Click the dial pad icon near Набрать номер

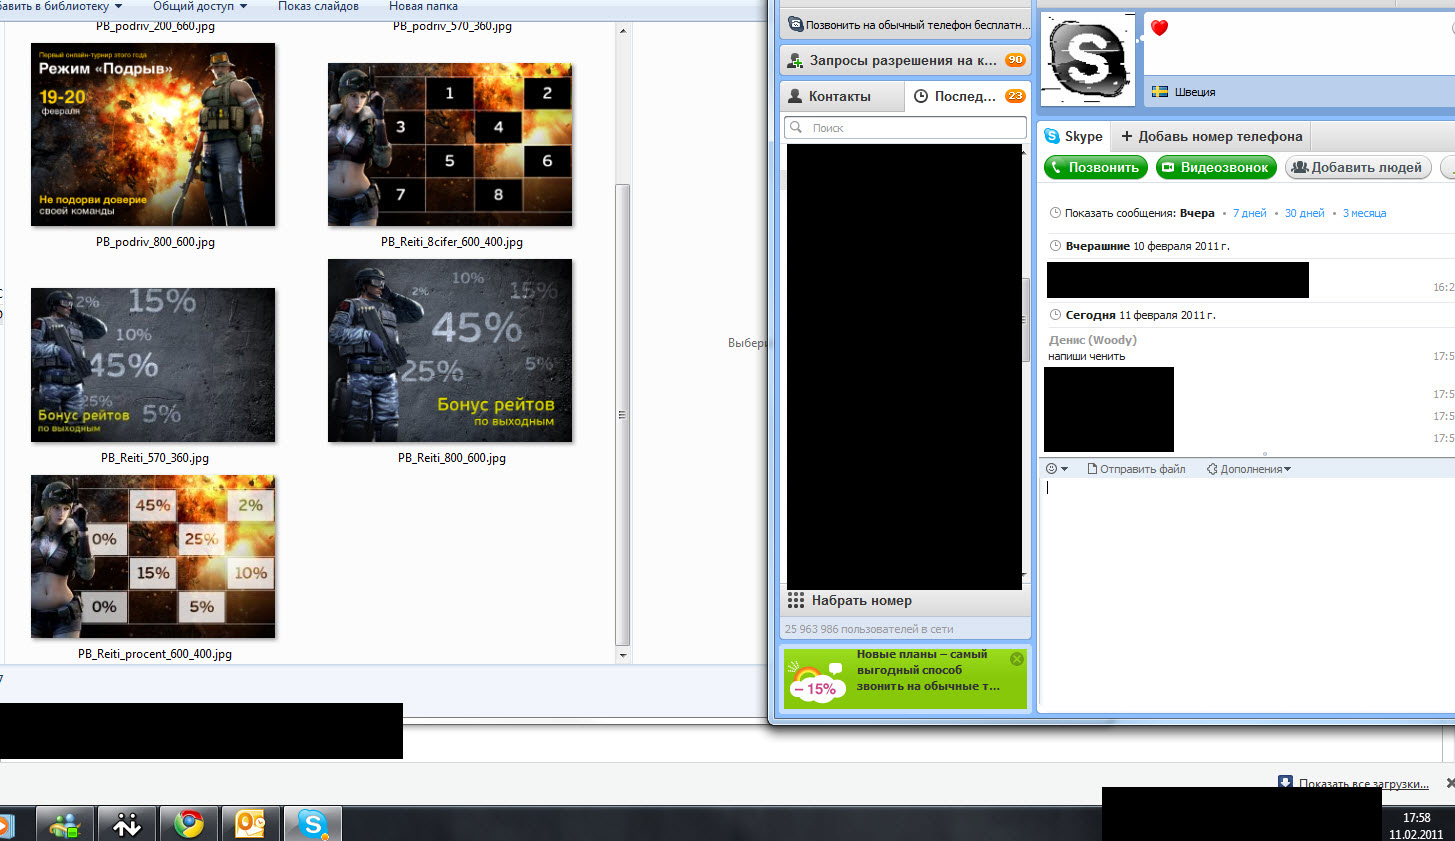[796, 601]
